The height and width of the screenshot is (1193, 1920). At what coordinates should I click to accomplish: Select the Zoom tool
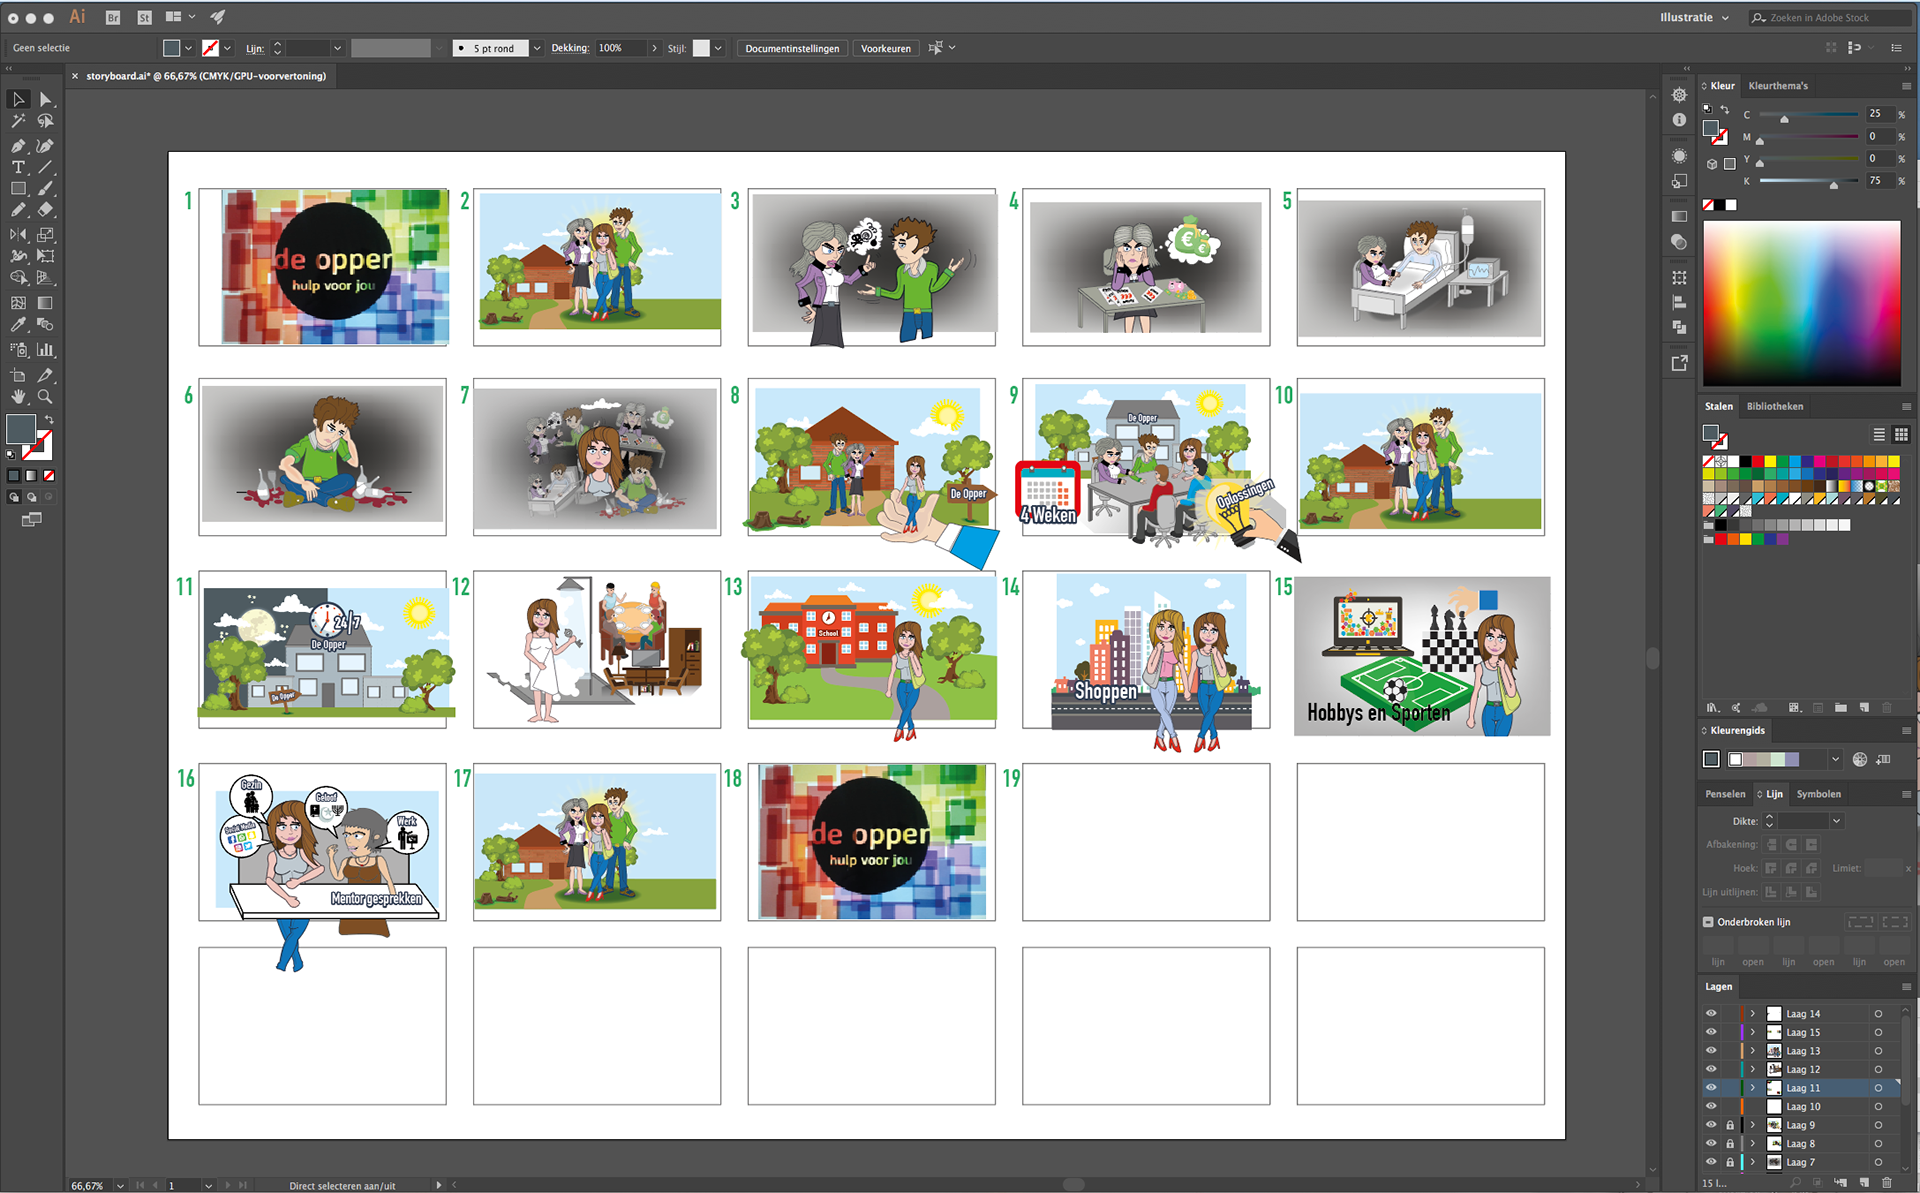coord(45,397)
